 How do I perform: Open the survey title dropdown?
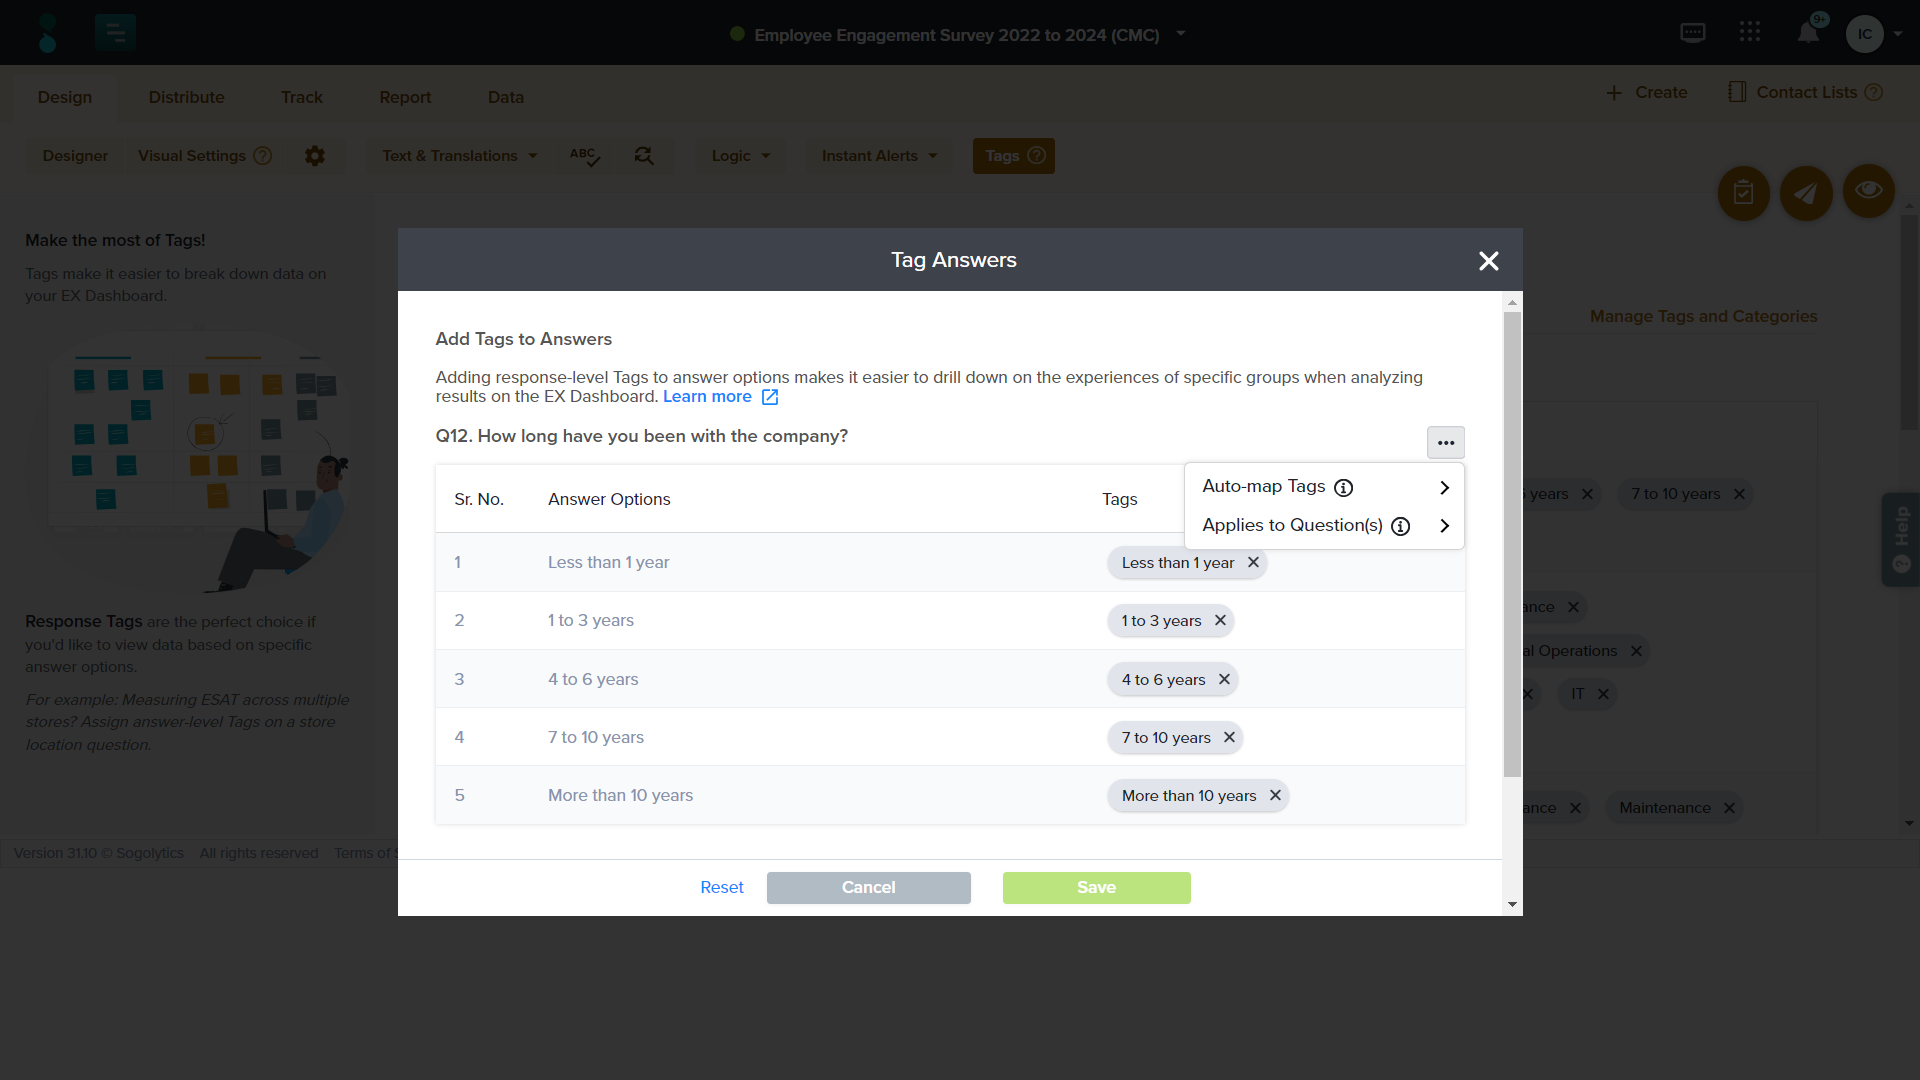pyautogui.click(x=1181, y=34)
